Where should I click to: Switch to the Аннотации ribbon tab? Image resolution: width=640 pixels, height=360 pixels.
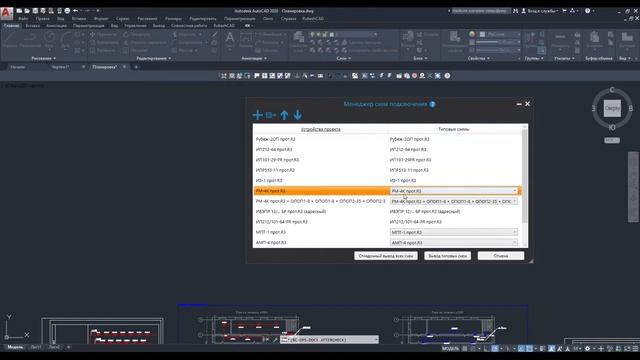point(56,26)
